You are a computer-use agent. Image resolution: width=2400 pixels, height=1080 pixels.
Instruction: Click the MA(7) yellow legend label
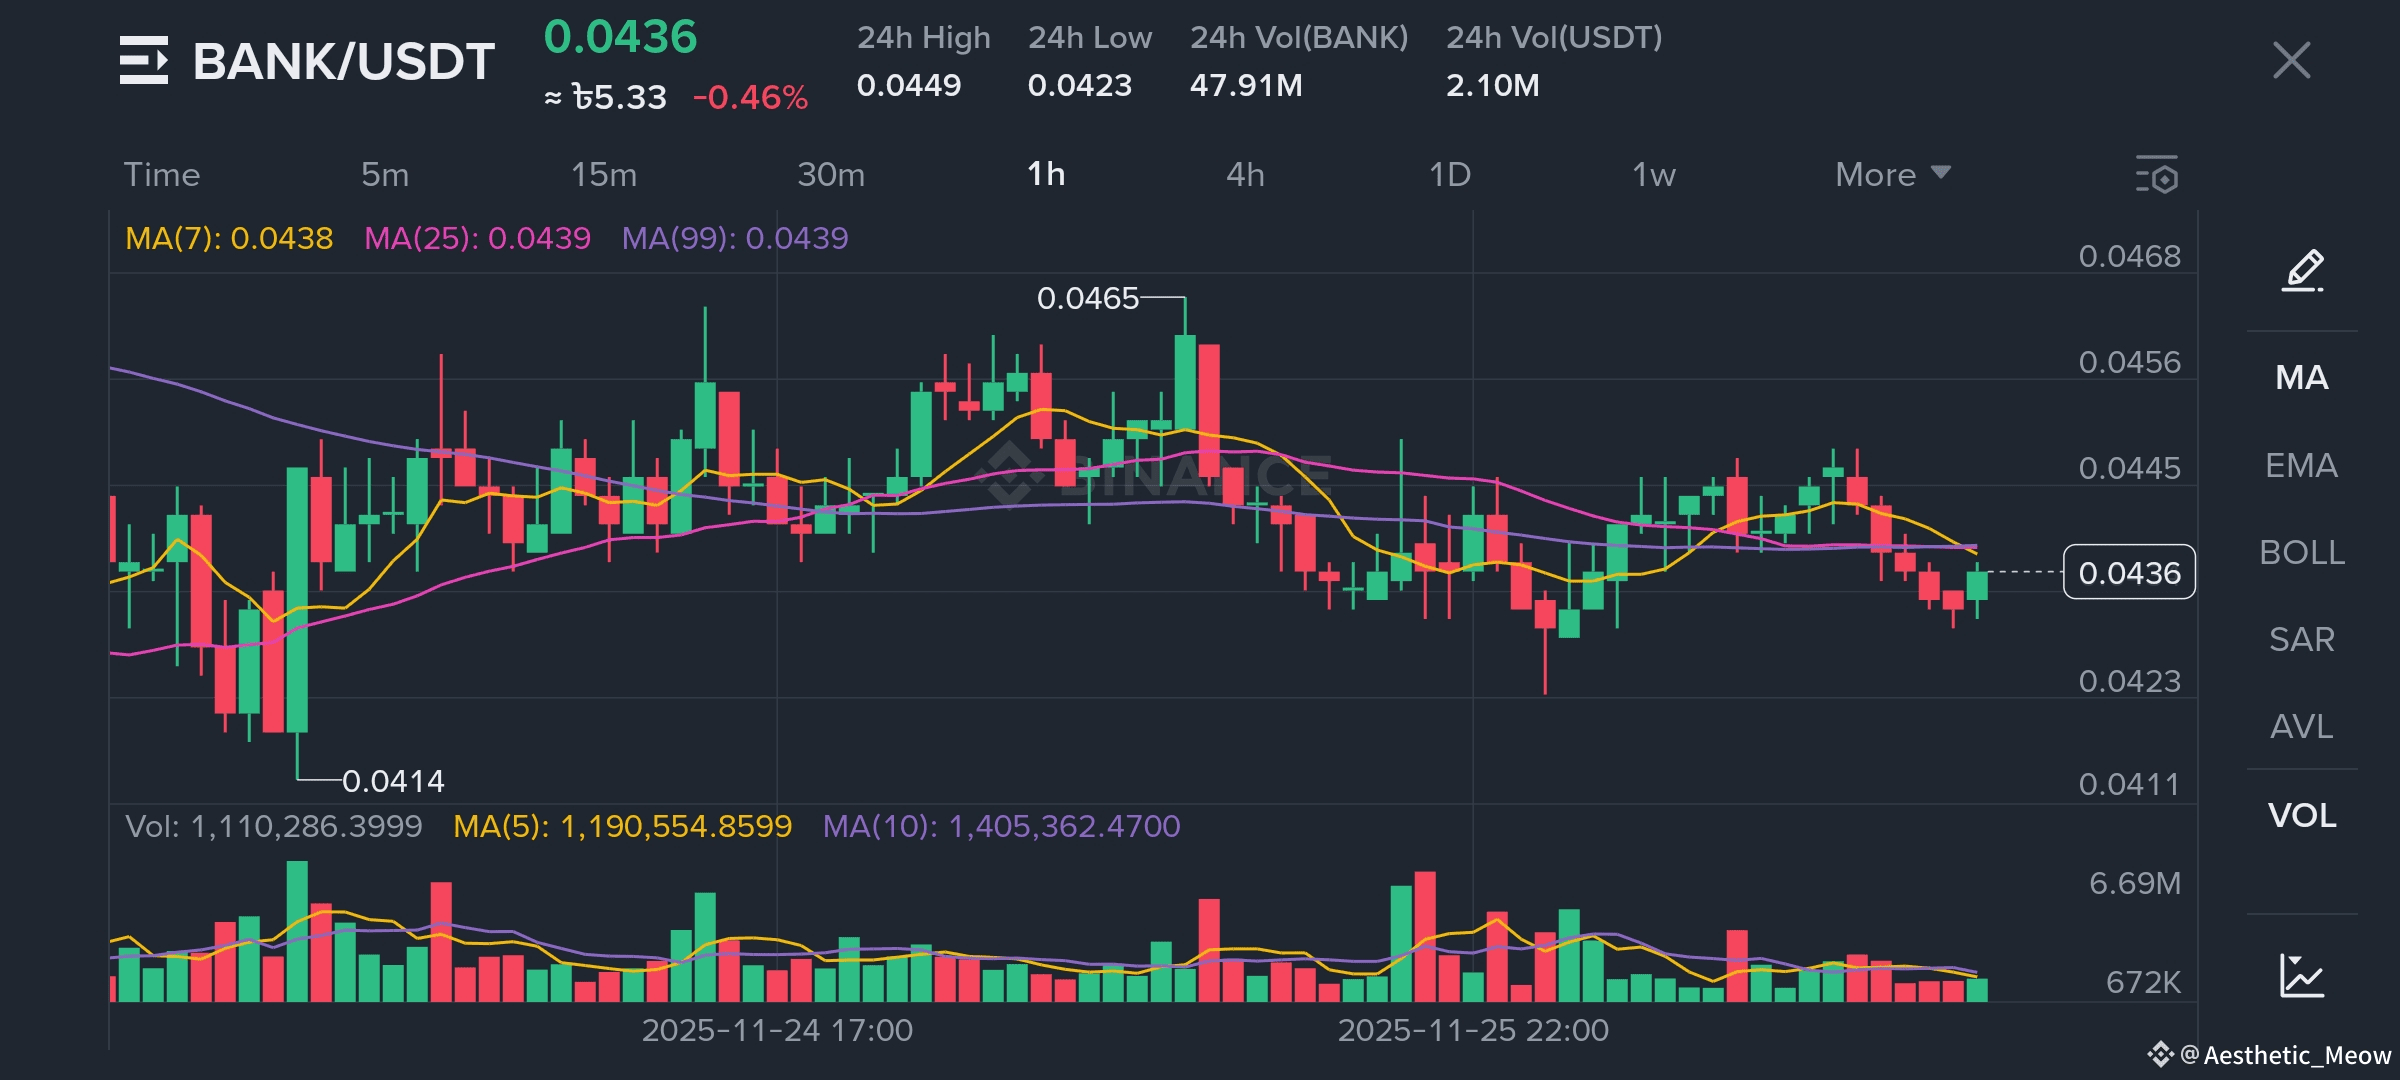pyautogui.click(x=229, y=238)
